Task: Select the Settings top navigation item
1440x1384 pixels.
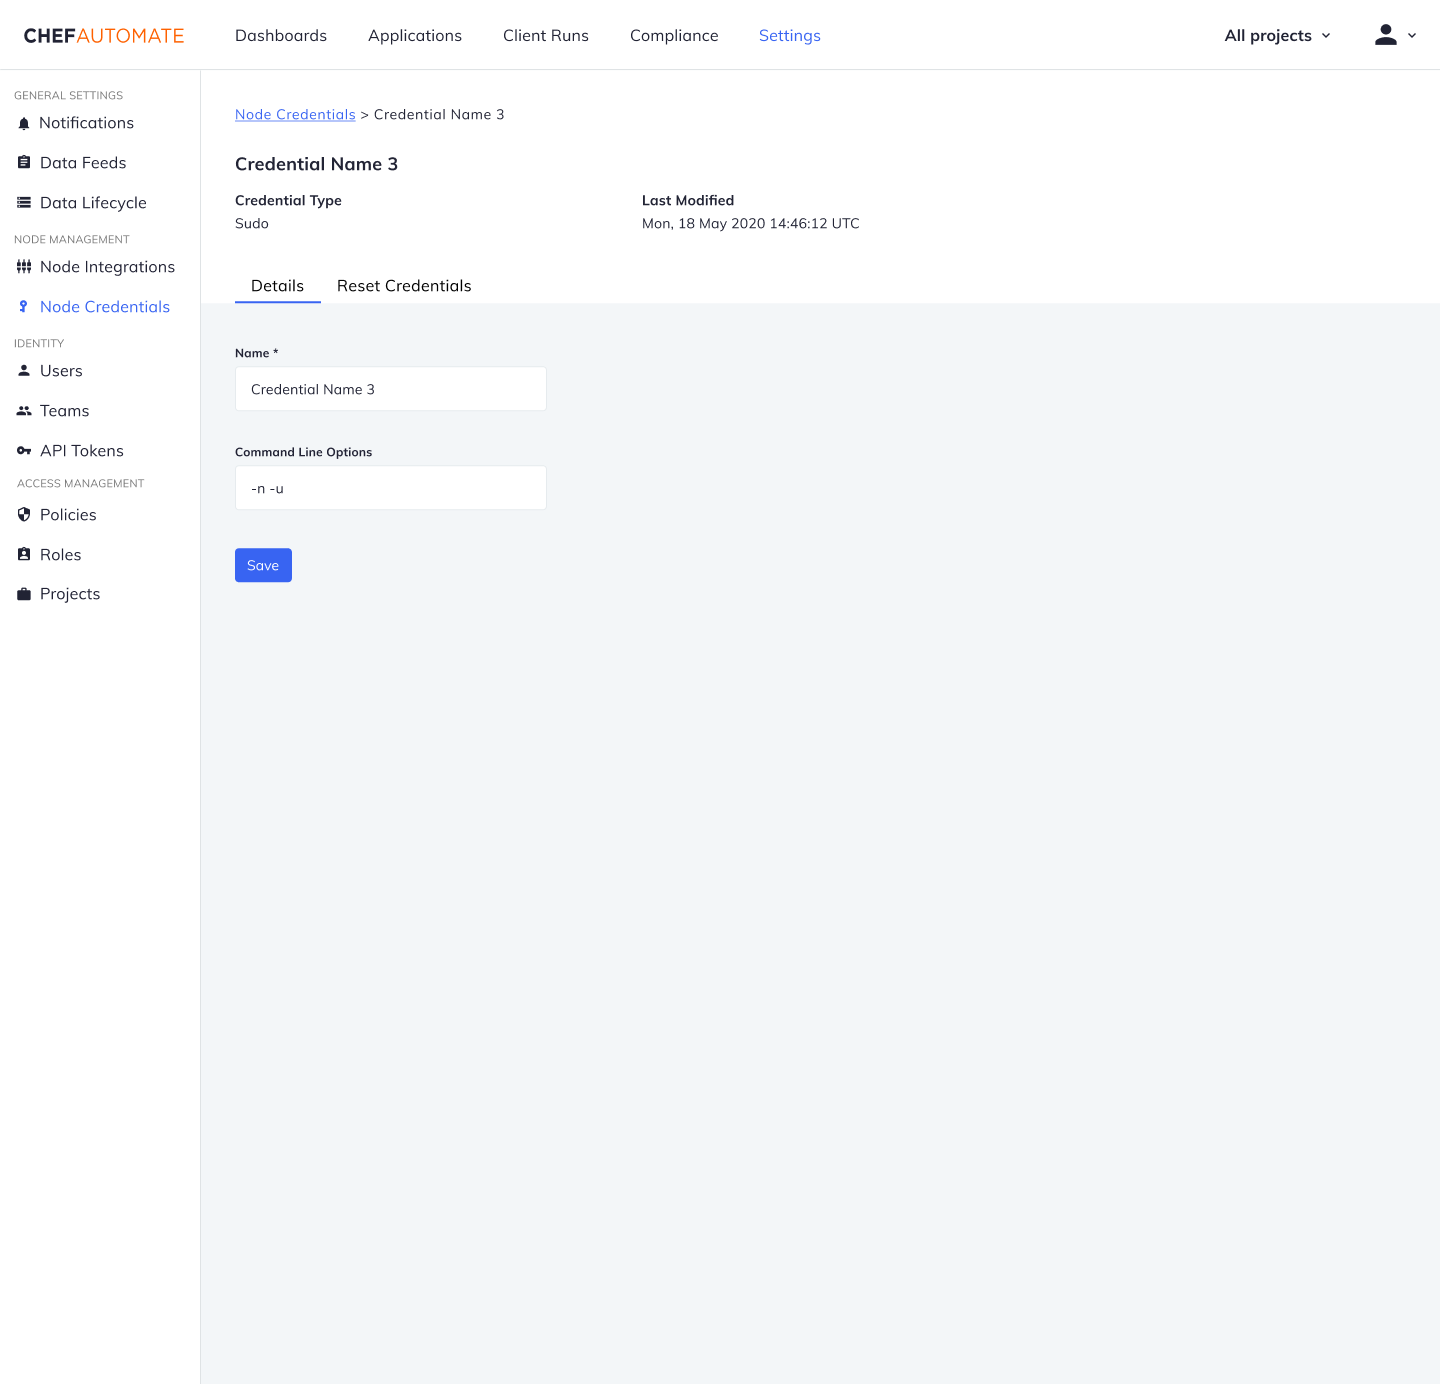Action: (790, 36)
